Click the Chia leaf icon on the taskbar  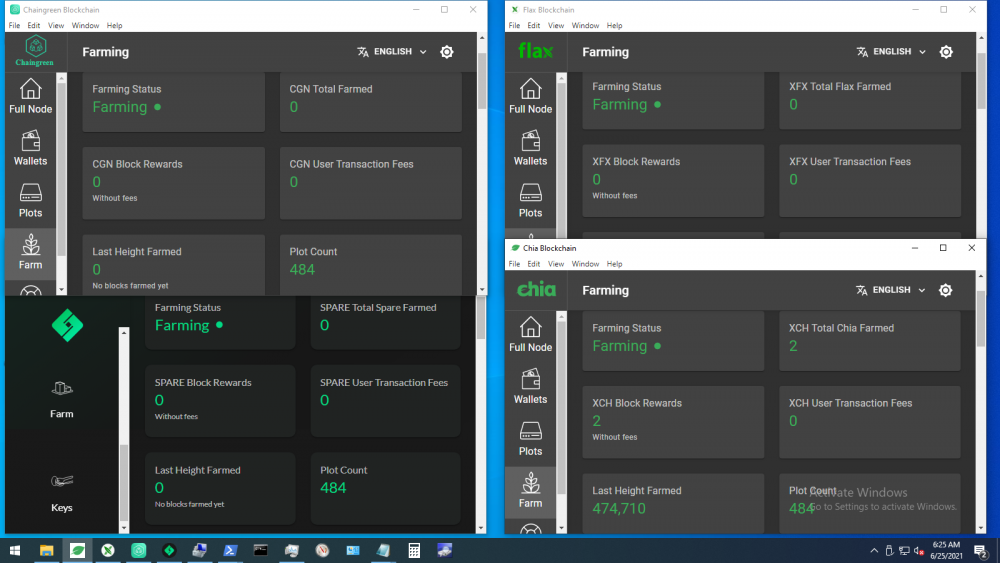[x=77, y=550]
